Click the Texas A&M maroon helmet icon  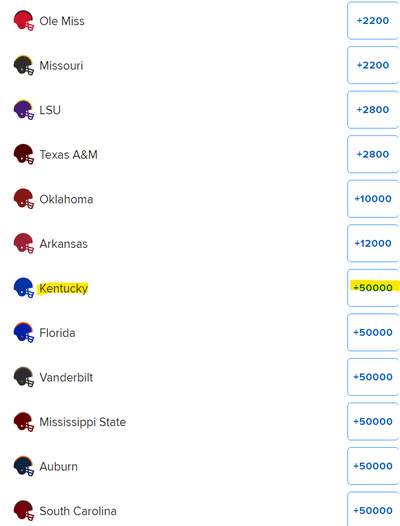coord(23,155)
